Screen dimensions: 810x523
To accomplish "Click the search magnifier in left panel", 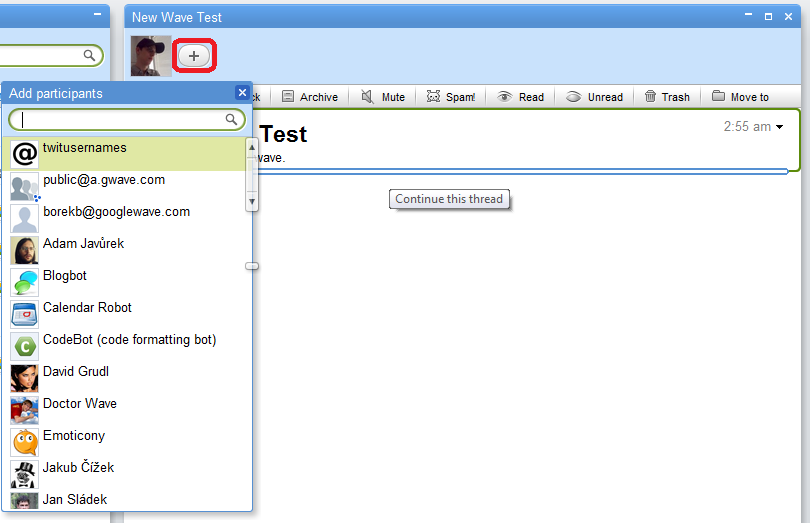I will tap(89, 55).
